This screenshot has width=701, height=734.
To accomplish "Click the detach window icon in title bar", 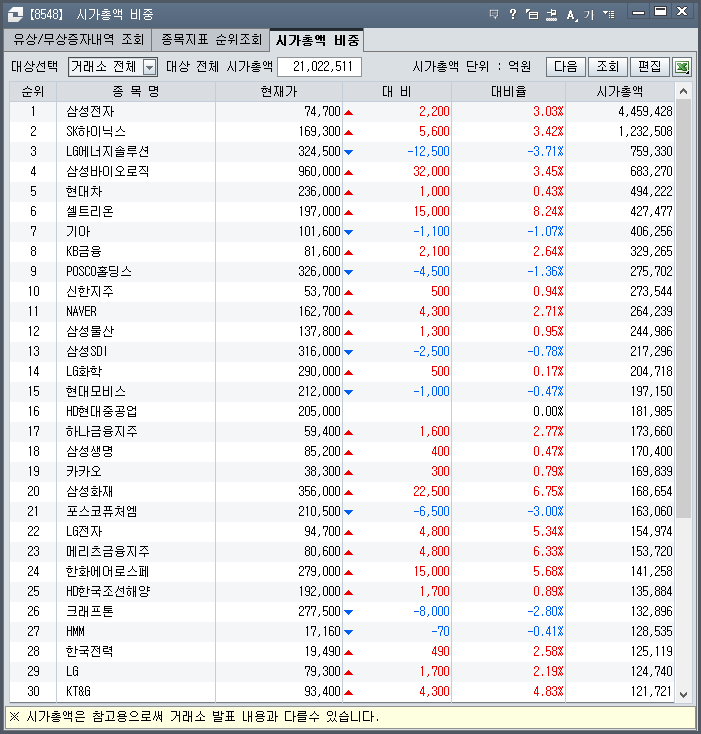I will (532, 14).
